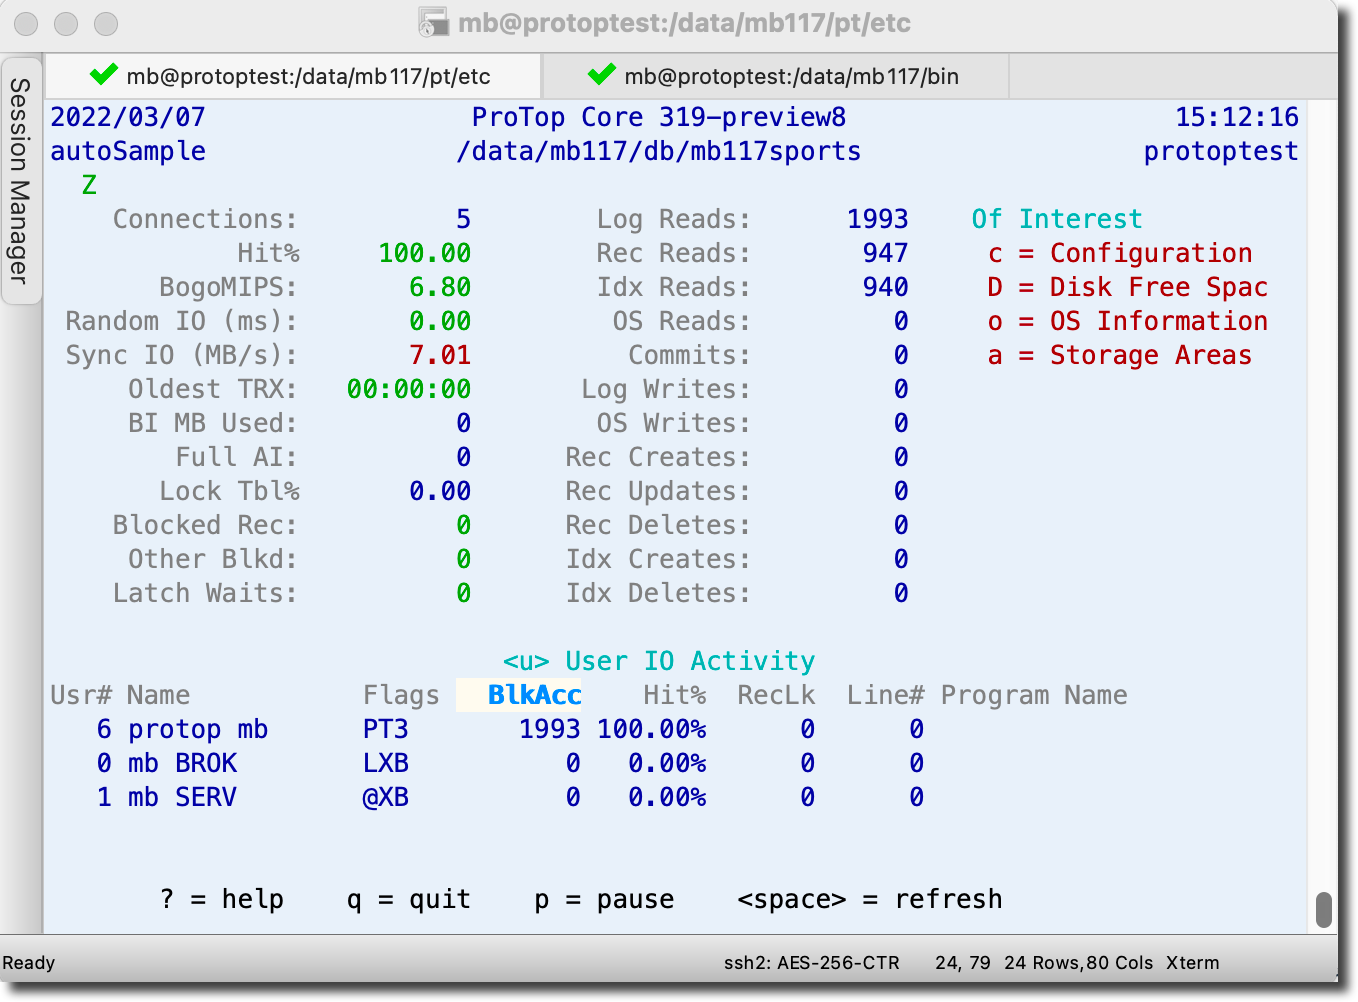Select the 'protop mb' user row

[x=487, y=730]
